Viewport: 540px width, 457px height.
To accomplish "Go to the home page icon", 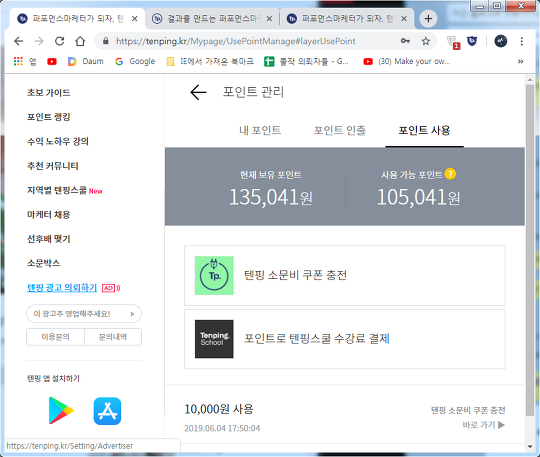I will (80, 41).
